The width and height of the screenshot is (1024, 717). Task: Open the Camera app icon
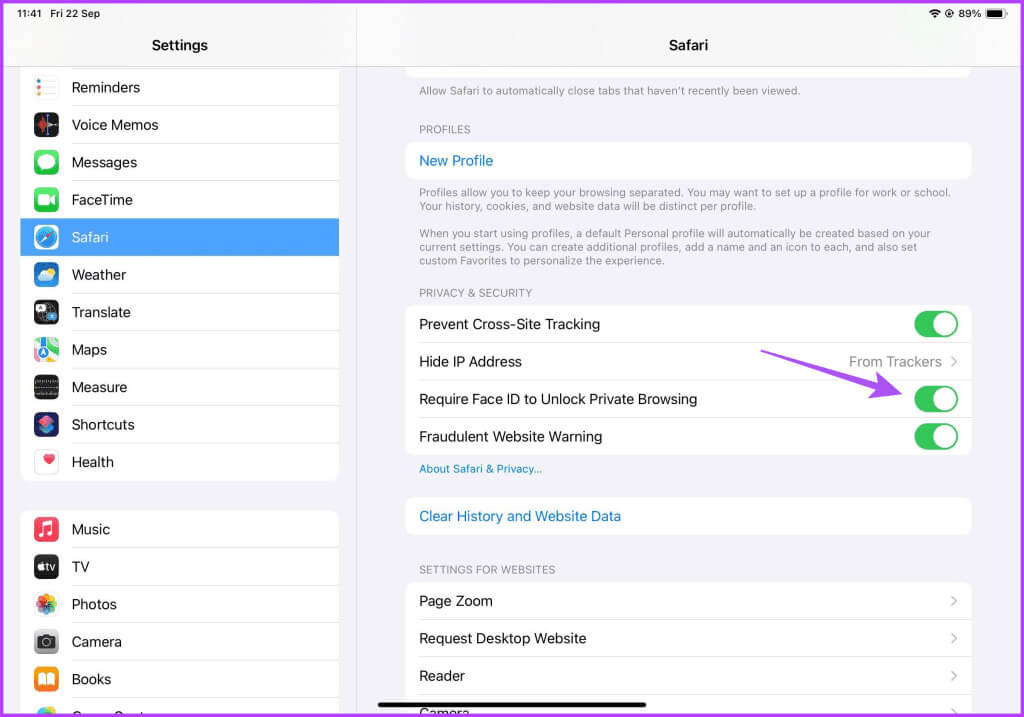point(46,642)
